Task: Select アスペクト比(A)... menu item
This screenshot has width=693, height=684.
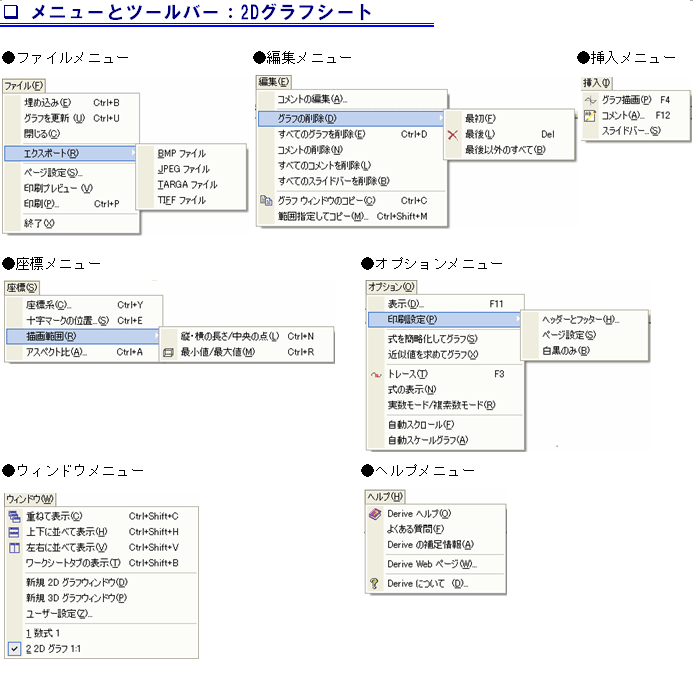Action: click(x=84, y=352)
